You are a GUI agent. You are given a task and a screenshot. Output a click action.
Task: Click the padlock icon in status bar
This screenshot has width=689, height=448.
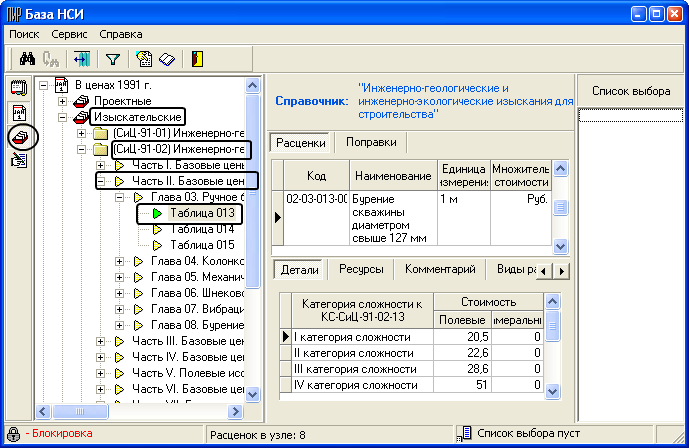[13, 434]
